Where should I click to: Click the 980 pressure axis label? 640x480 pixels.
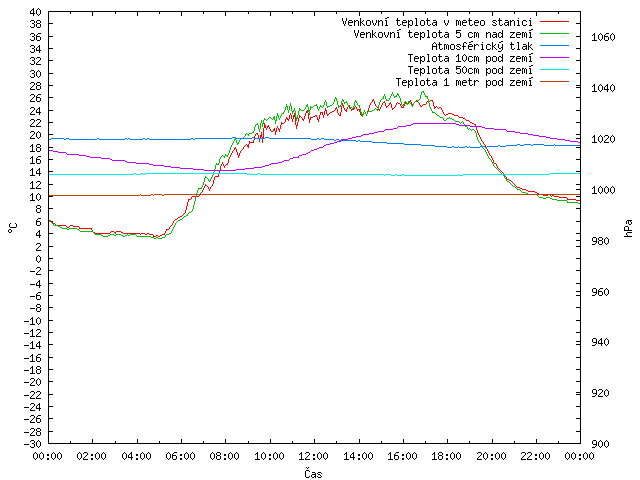(600, 241)
